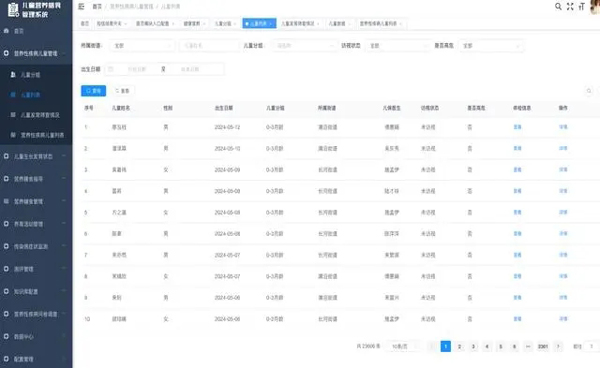This screenshot has width=600, height=368.
Task: Switch to the 首页 tab in the tab strip
Action: click(x=85, y=24)
